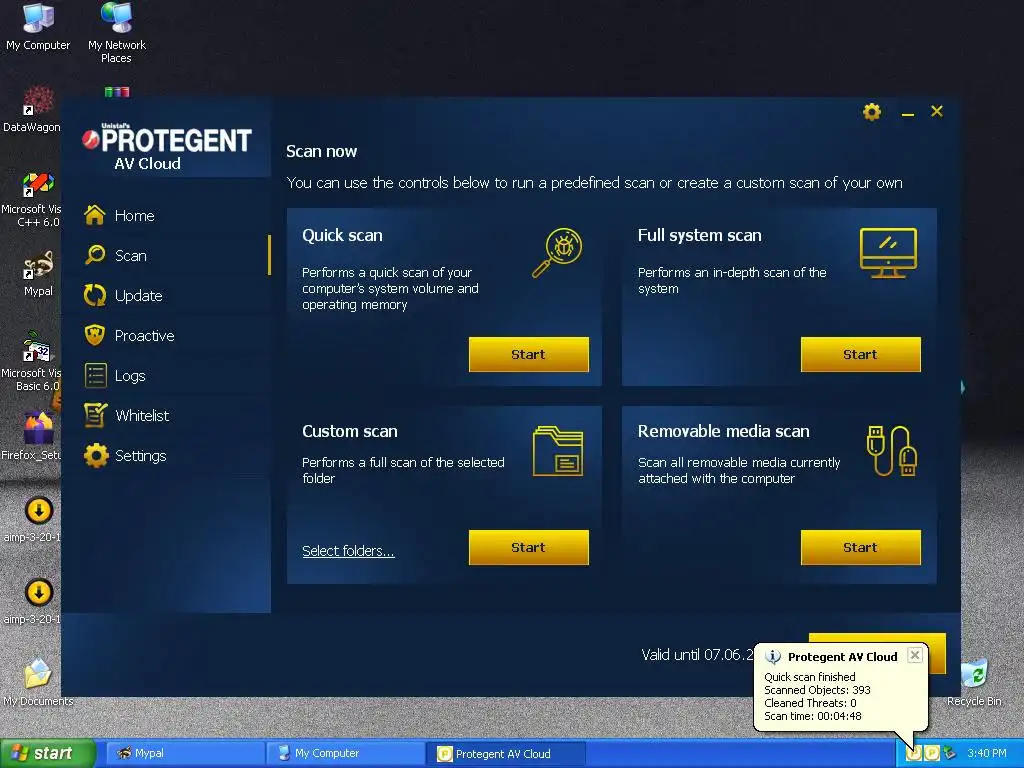The height and width of the screenshot is (768, 1024).
Task: Select the My Documents desktop icon
Action: [38, 682]
